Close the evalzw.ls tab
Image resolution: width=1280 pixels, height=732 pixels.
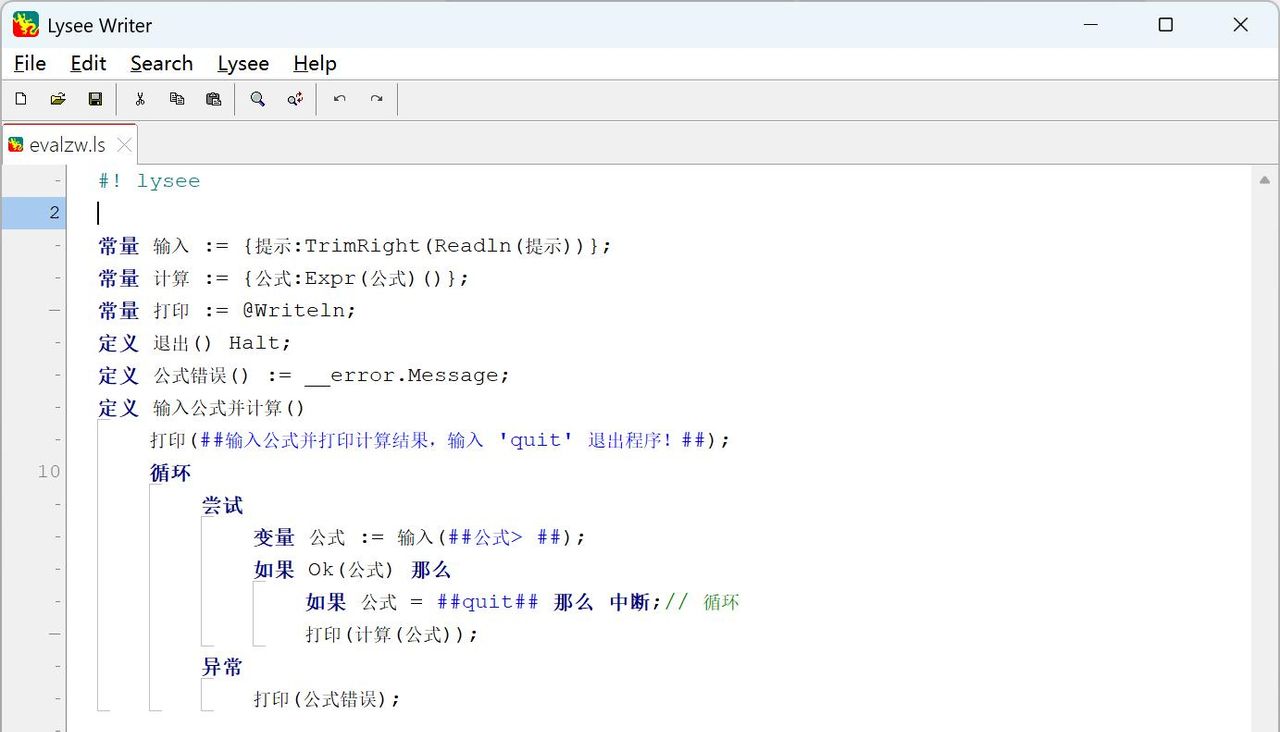pos(124,145)
